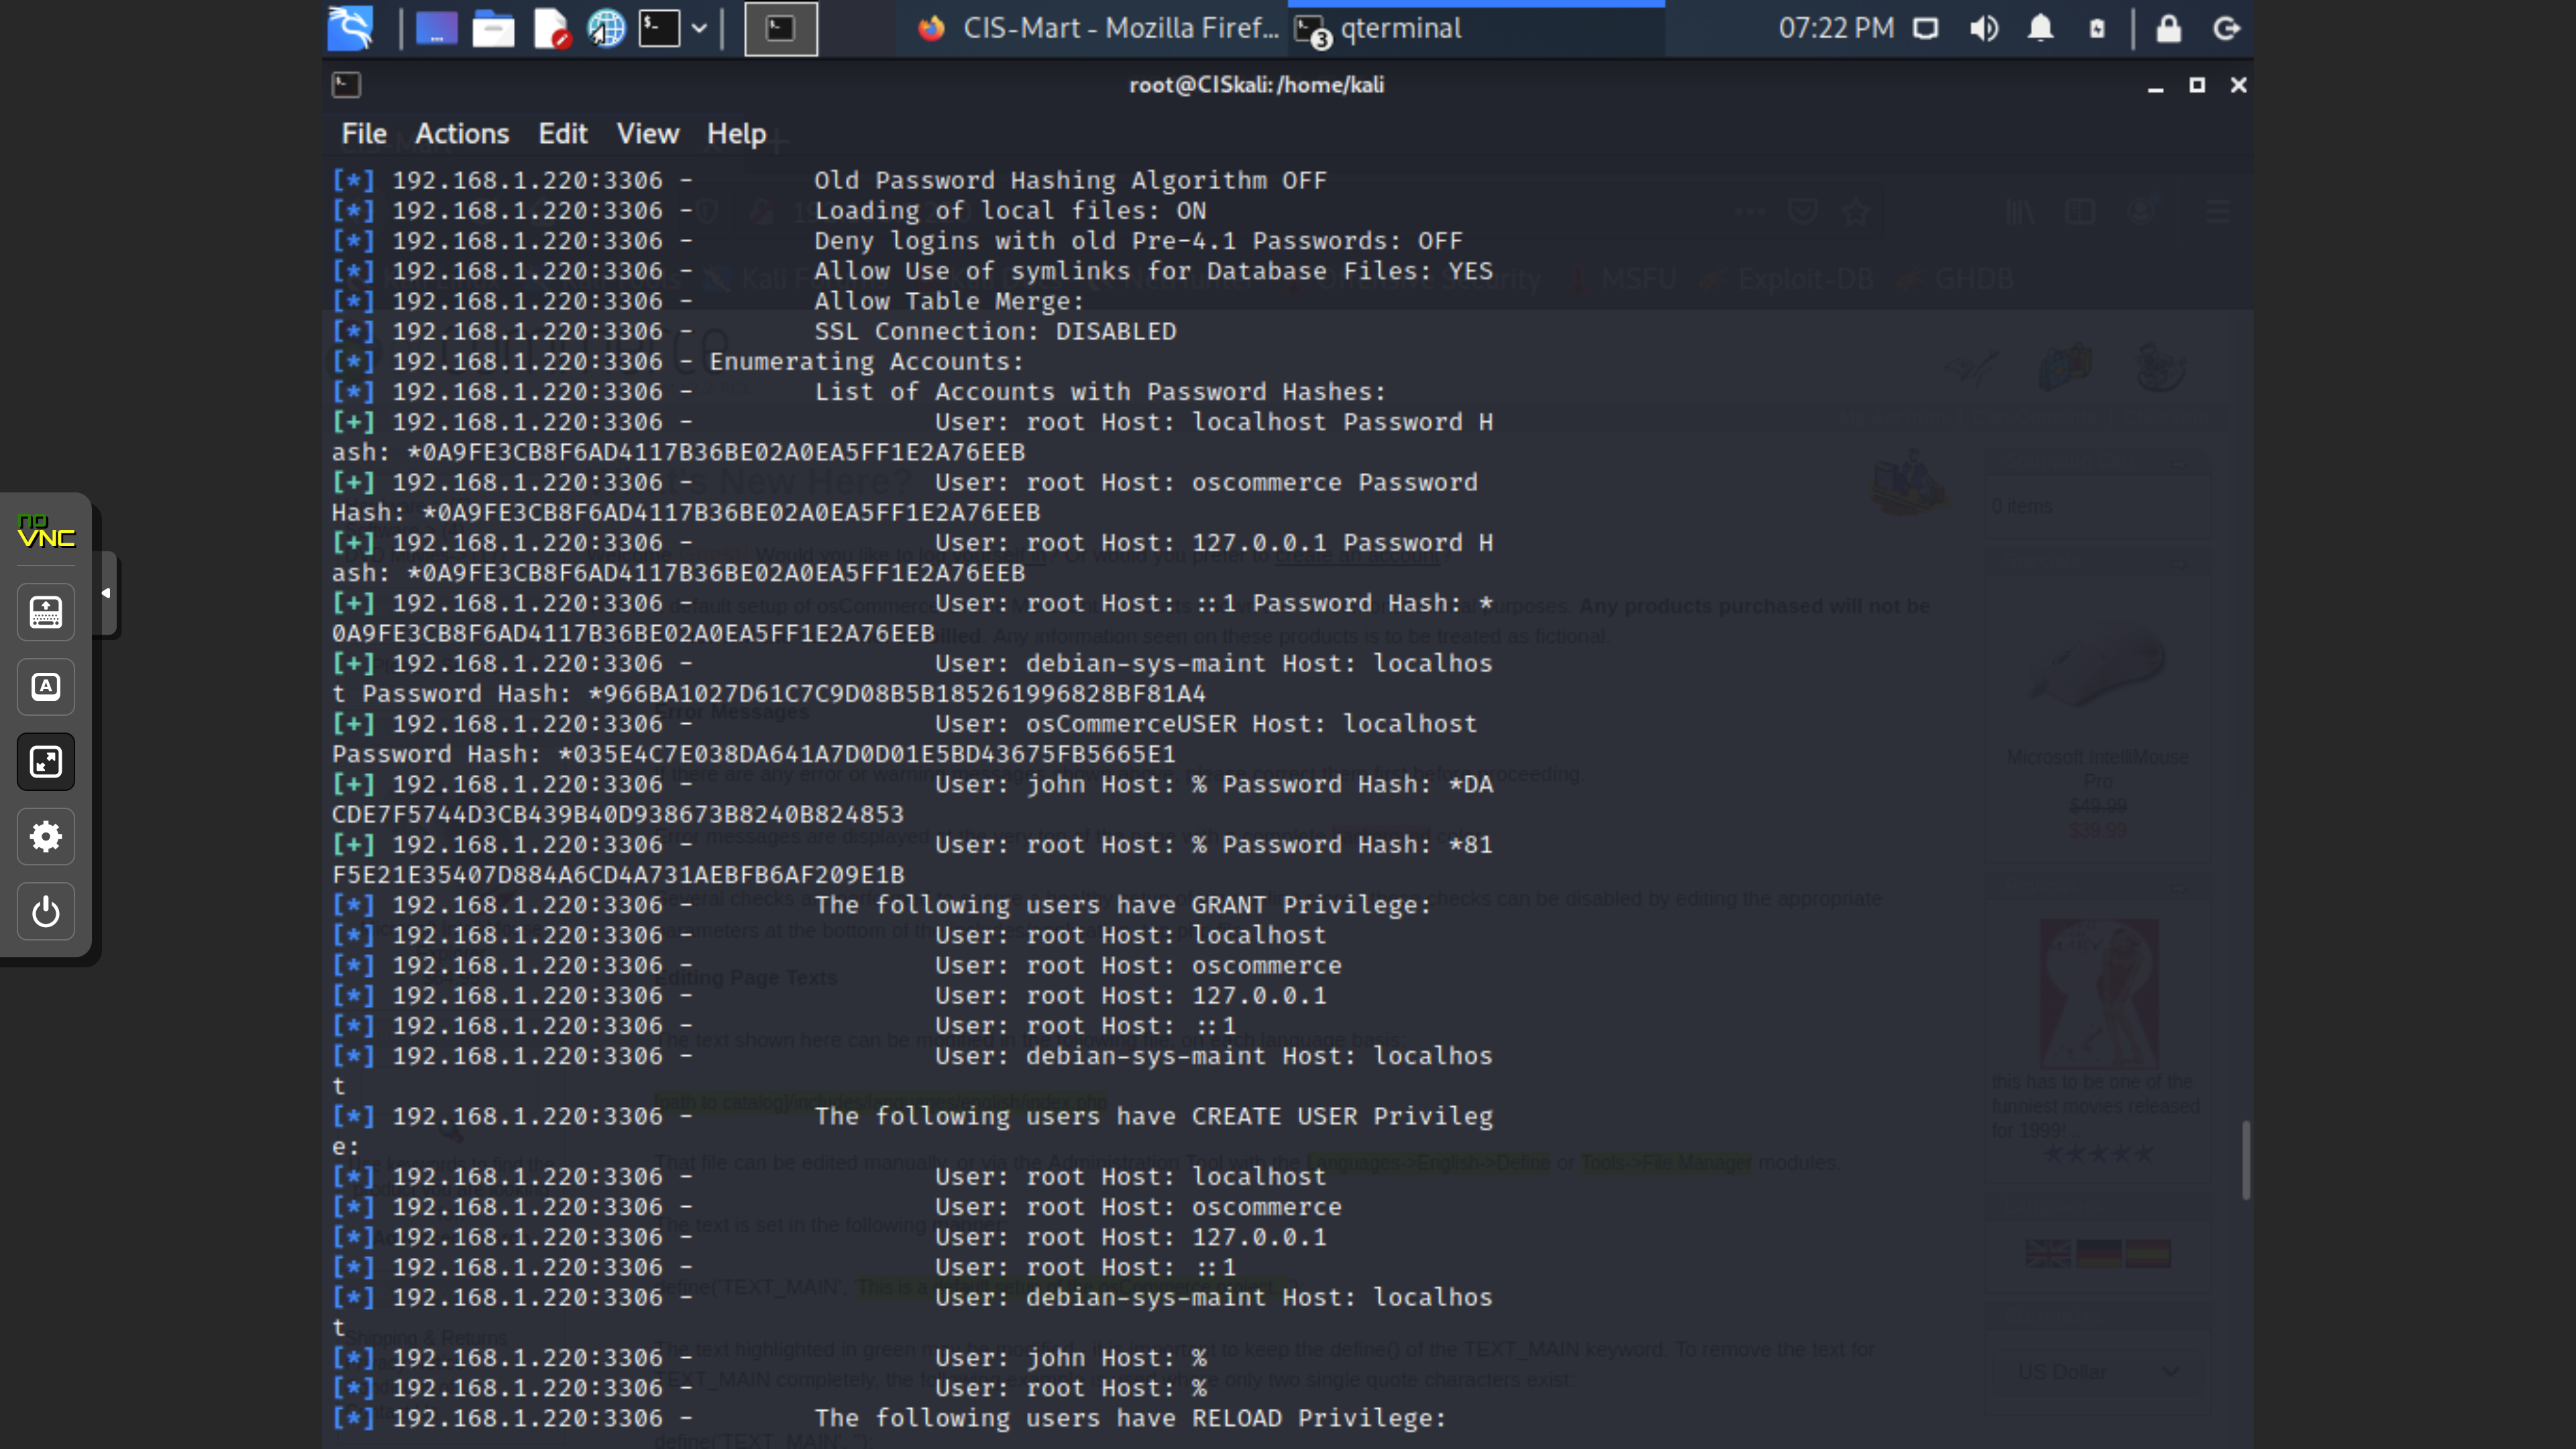The width and height of the screenshot is (2576, 1449).
Task: Click the show desktop panel icon
Action: point(436,28)
